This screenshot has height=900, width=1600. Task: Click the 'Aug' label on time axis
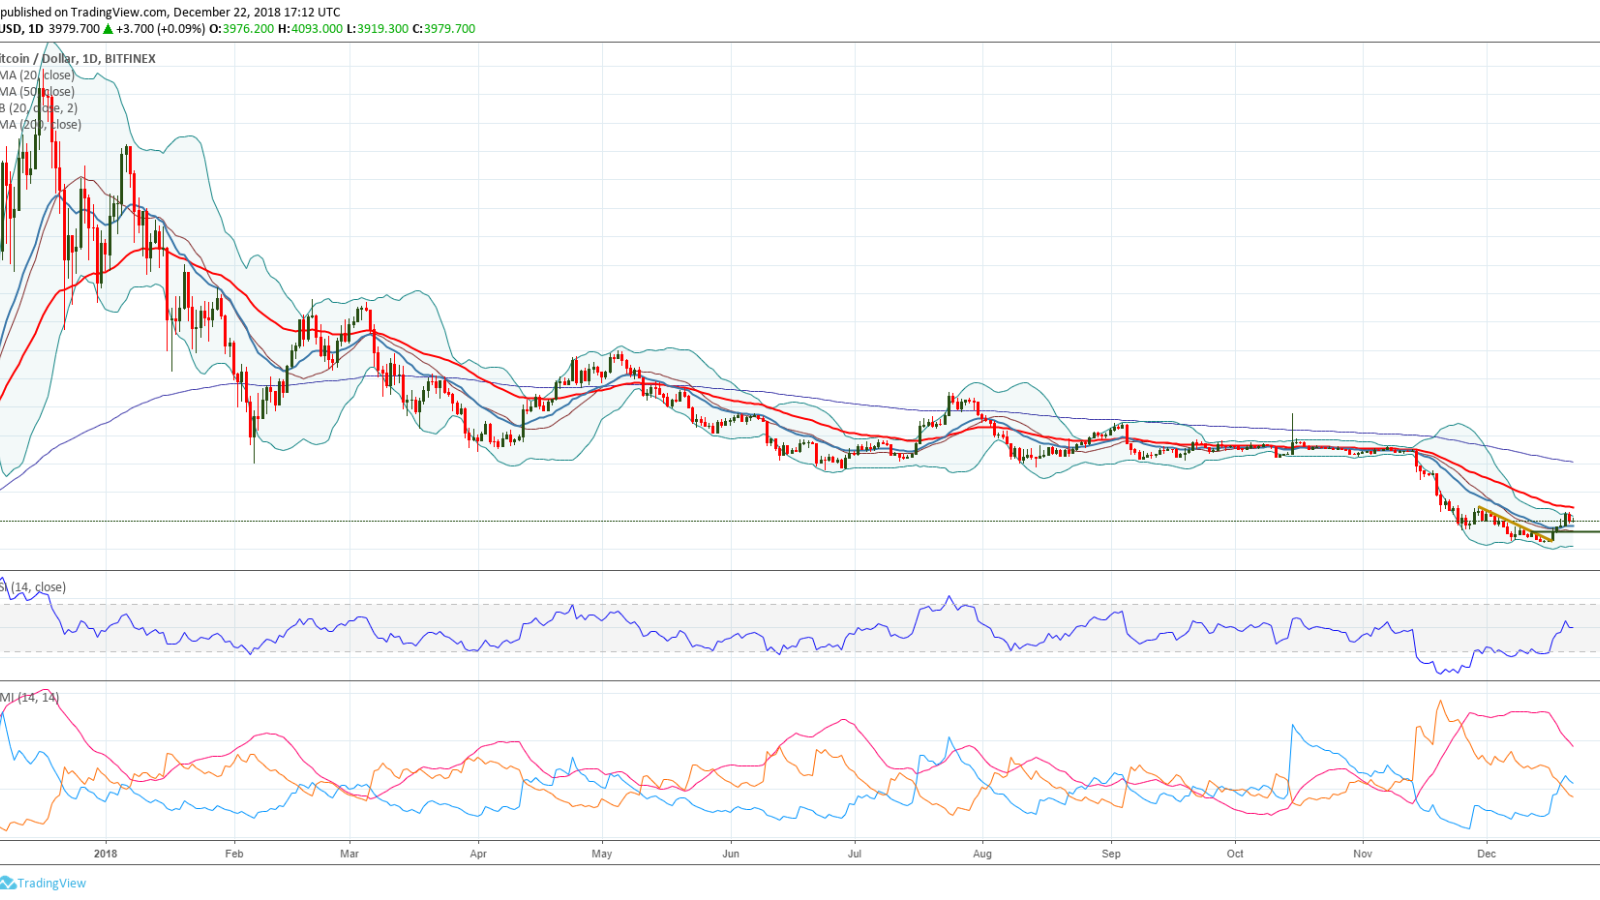(983, 854)
